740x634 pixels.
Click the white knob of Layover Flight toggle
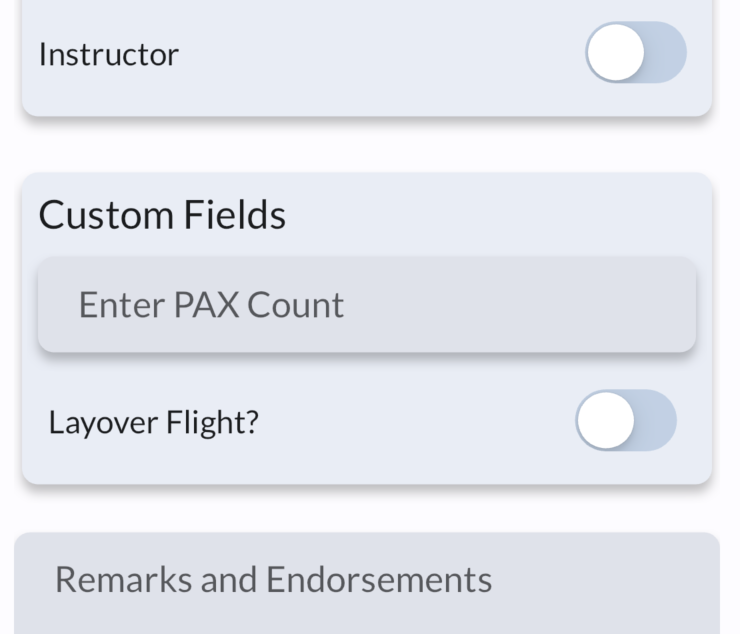(605, 421)
